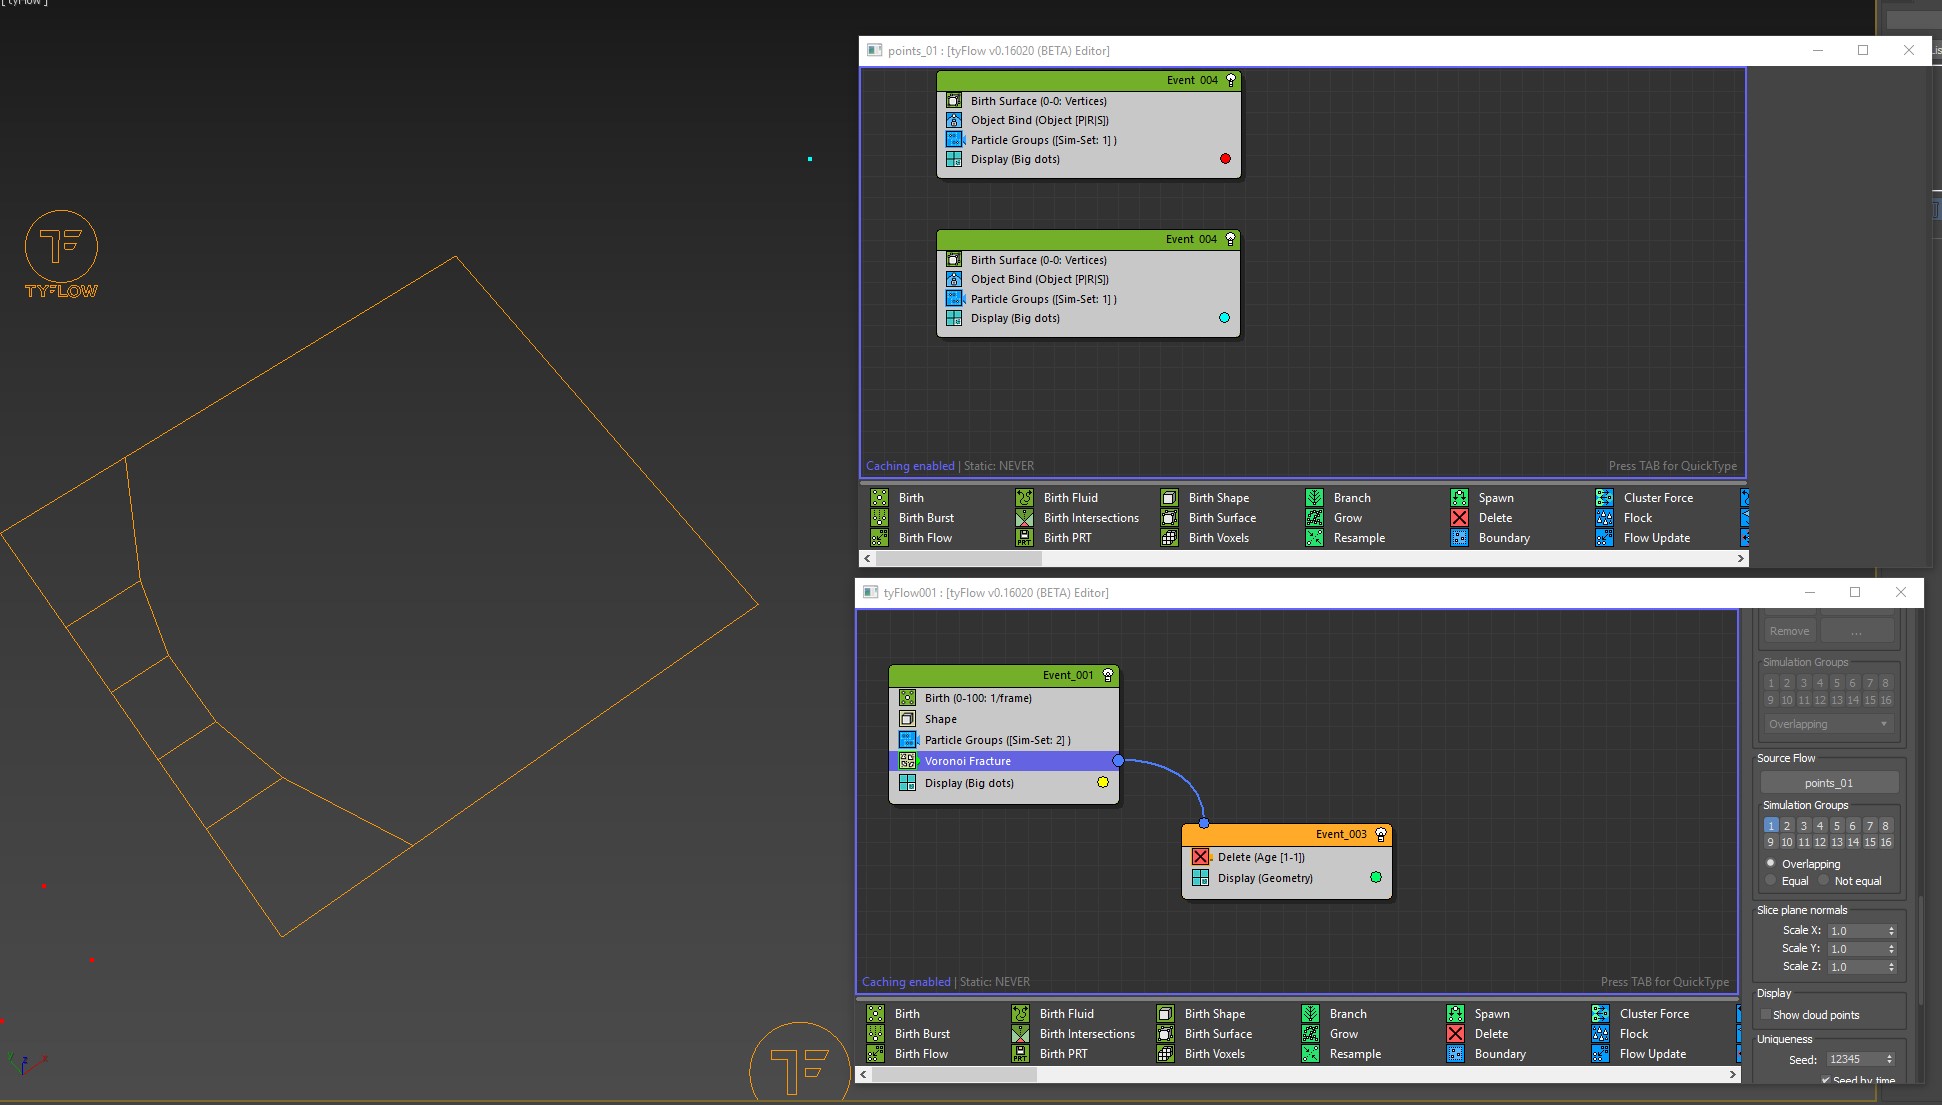Enable Show cloud points checkbox
The height and width of the screenshot is (1105, 1942).
point(1766,1014)
